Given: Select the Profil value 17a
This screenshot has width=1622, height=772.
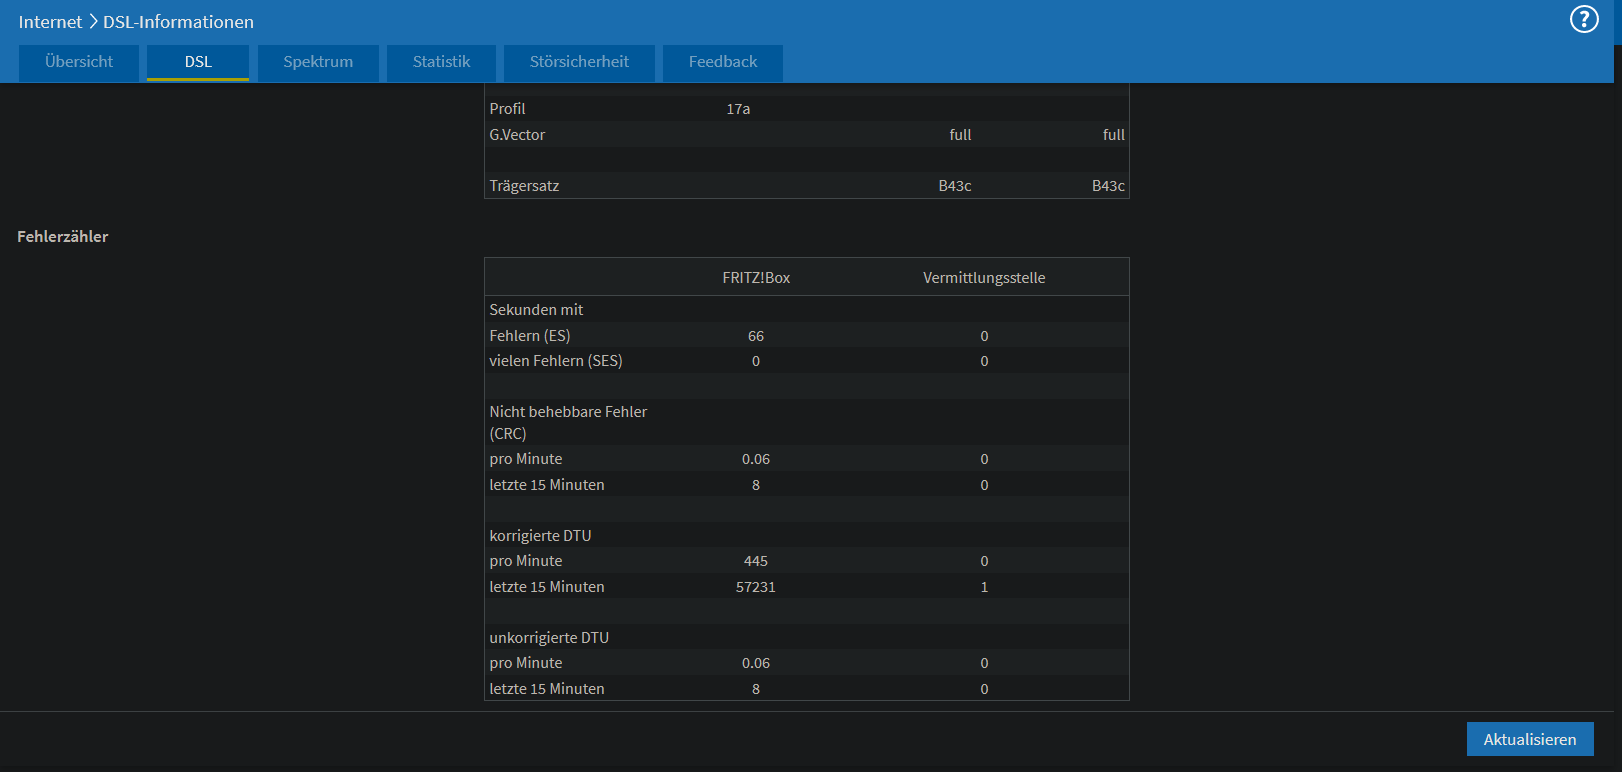Looking at the screenshot, I should click(738, 109).
